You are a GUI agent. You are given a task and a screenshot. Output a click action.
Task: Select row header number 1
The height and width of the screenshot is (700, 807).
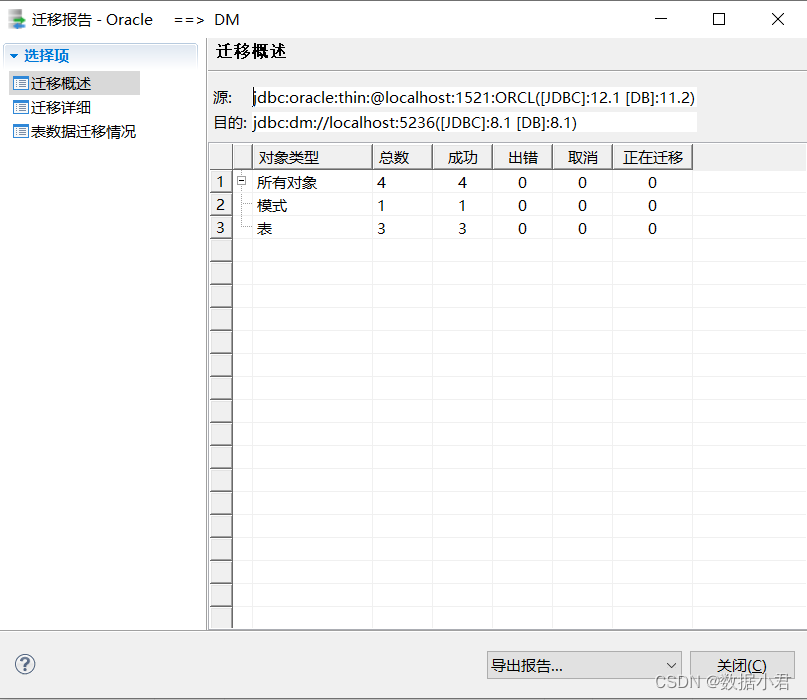point(221,182)
